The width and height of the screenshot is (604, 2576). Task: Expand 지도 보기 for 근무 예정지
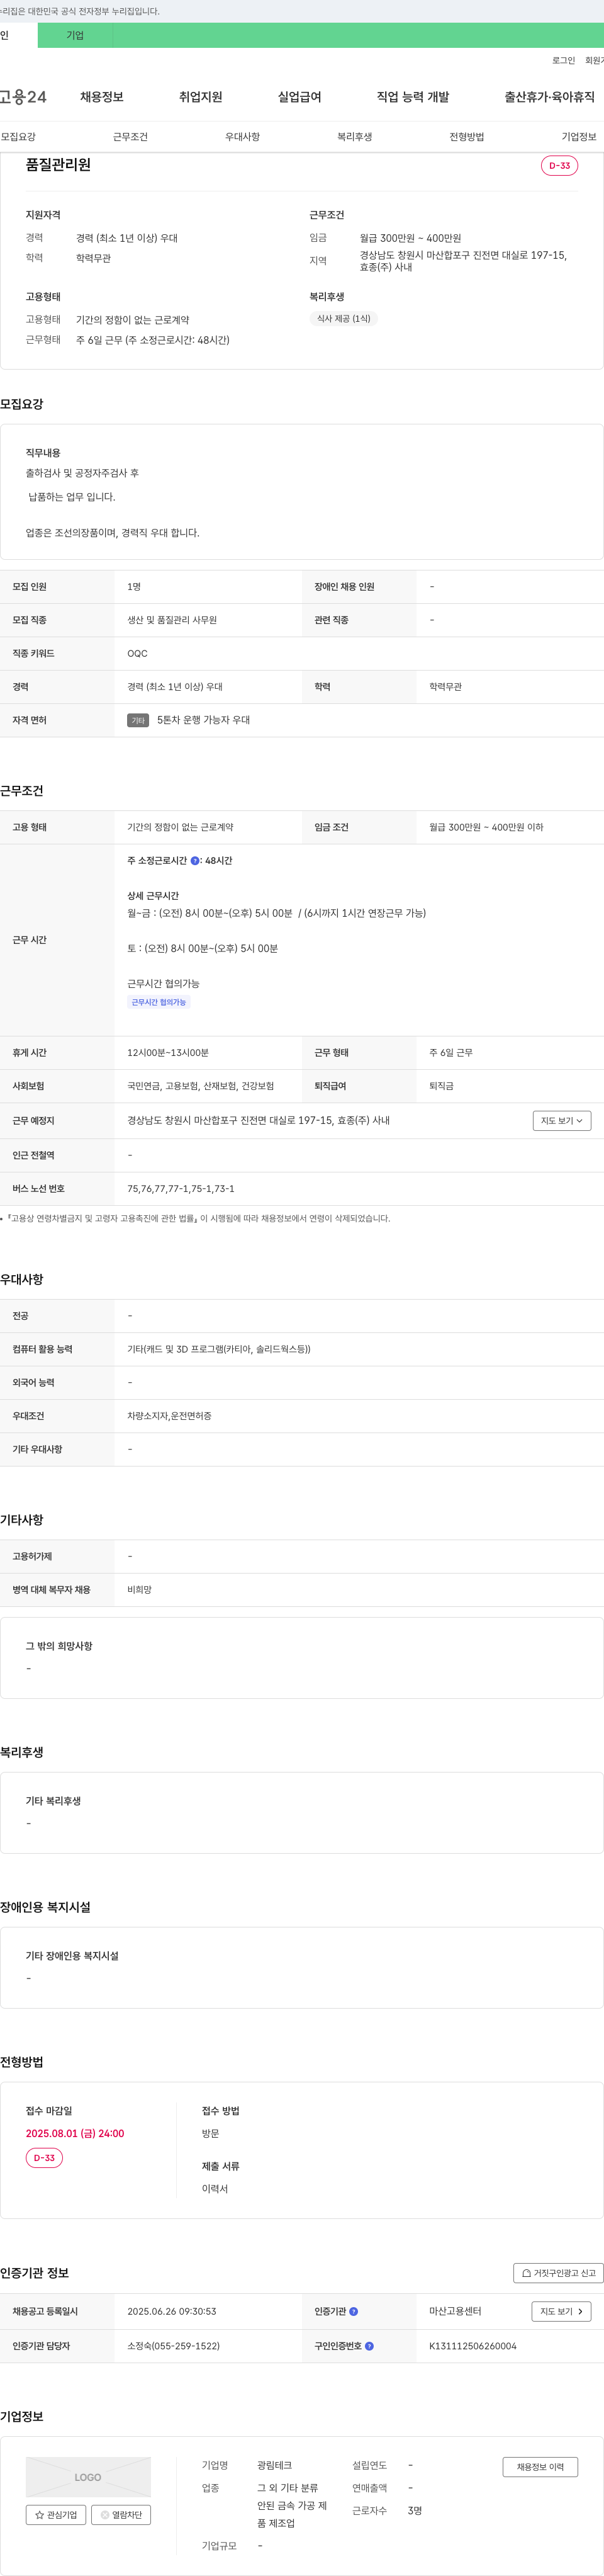click(561, 1121)
